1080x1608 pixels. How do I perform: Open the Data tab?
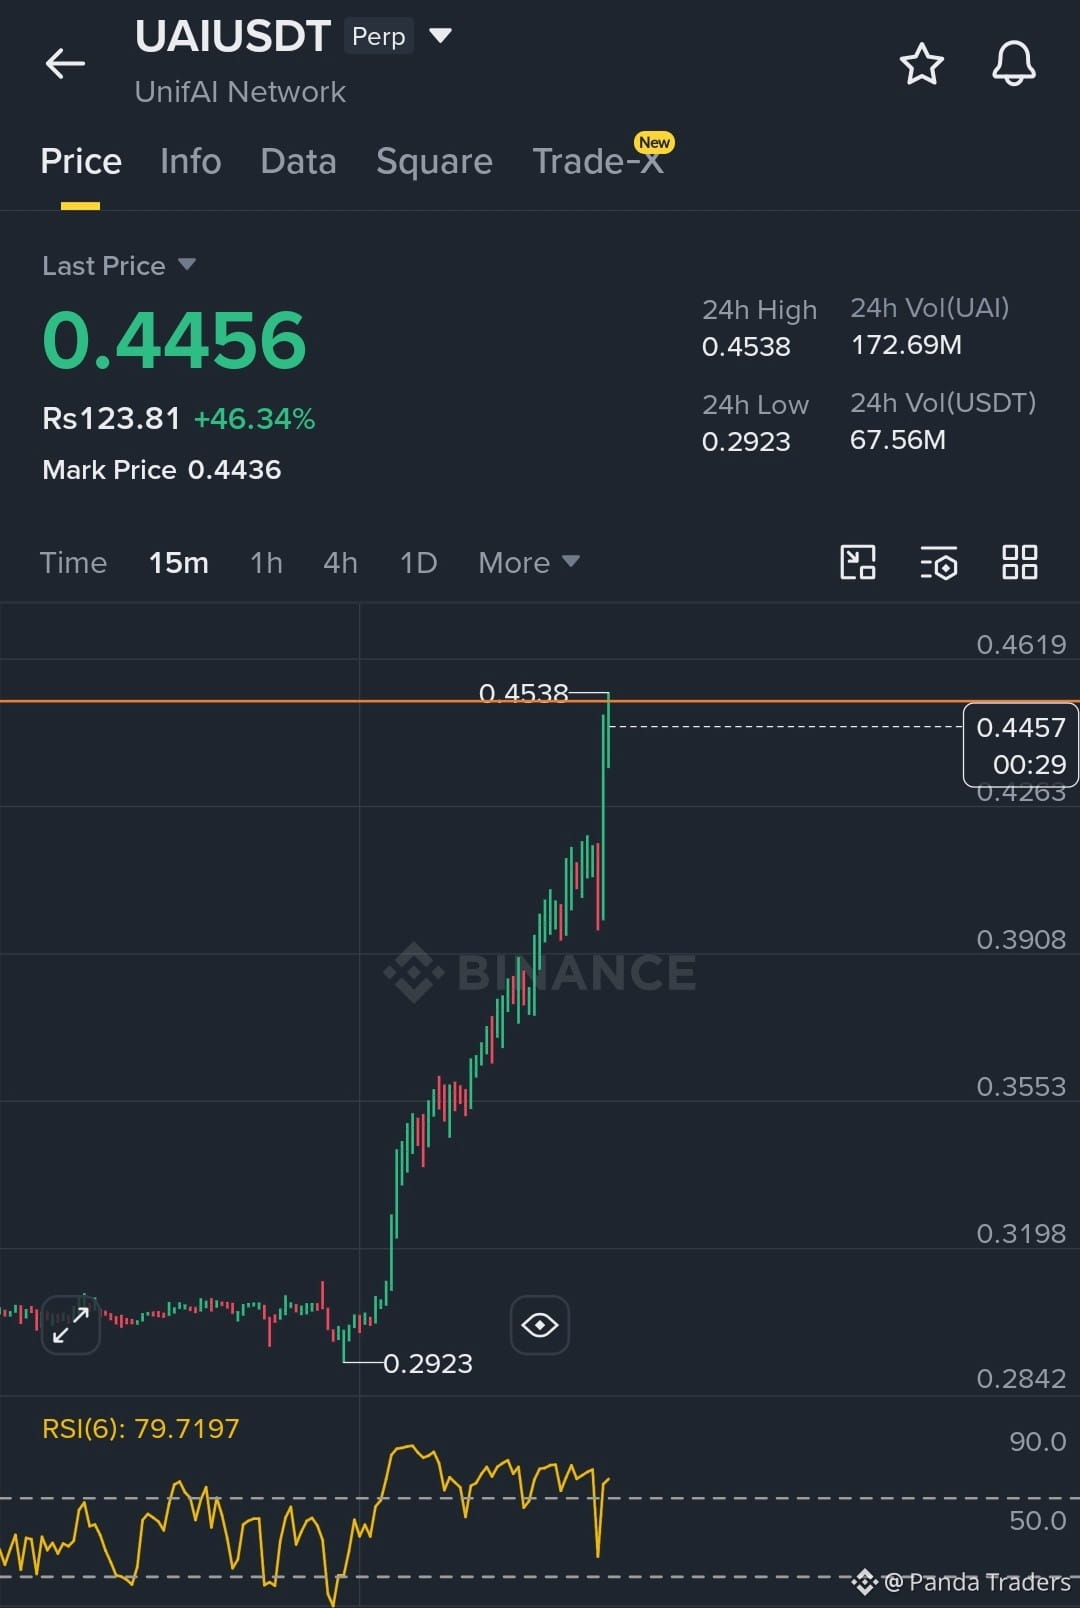tap(298, 162)
